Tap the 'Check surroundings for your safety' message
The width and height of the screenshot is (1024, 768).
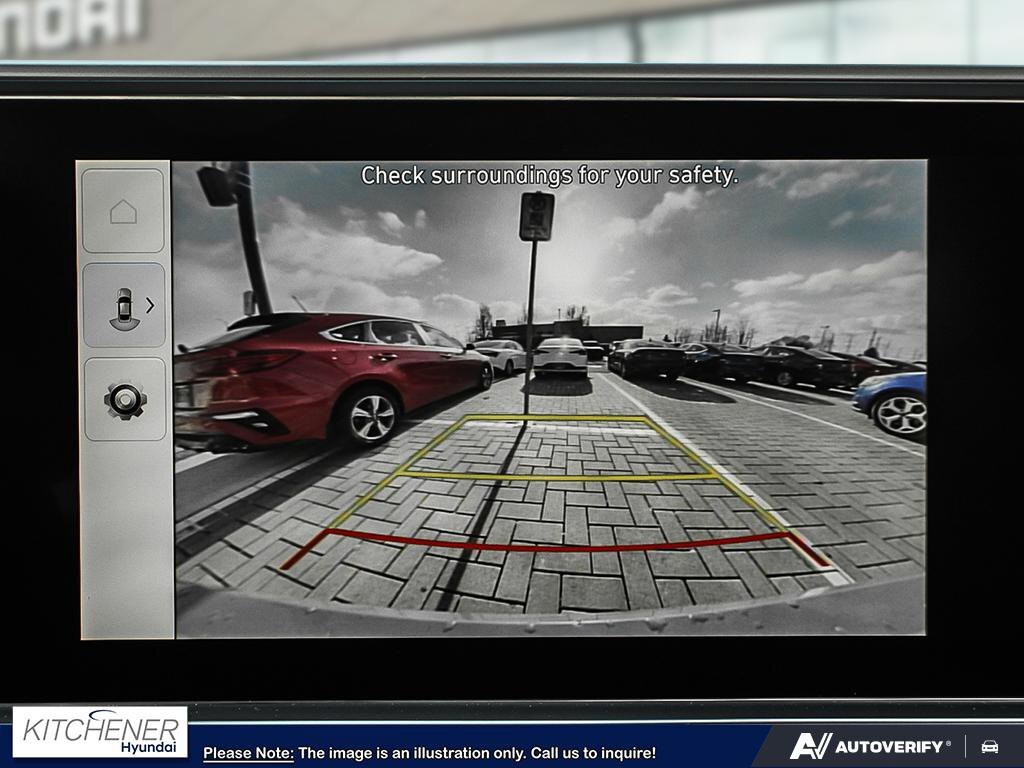tap(549, 176)
